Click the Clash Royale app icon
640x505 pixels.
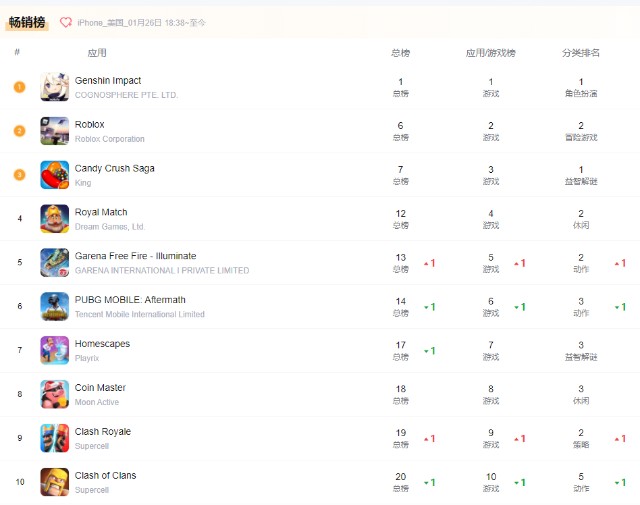[54, 438]
